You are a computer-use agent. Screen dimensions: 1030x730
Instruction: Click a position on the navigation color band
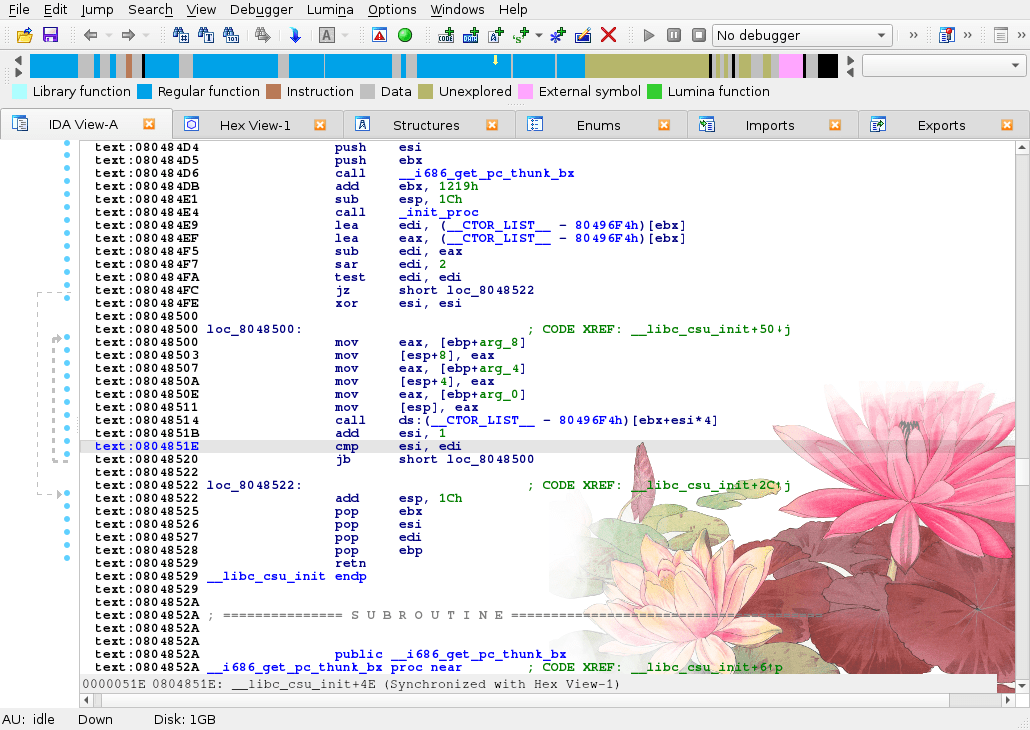[x=400, y=65]
